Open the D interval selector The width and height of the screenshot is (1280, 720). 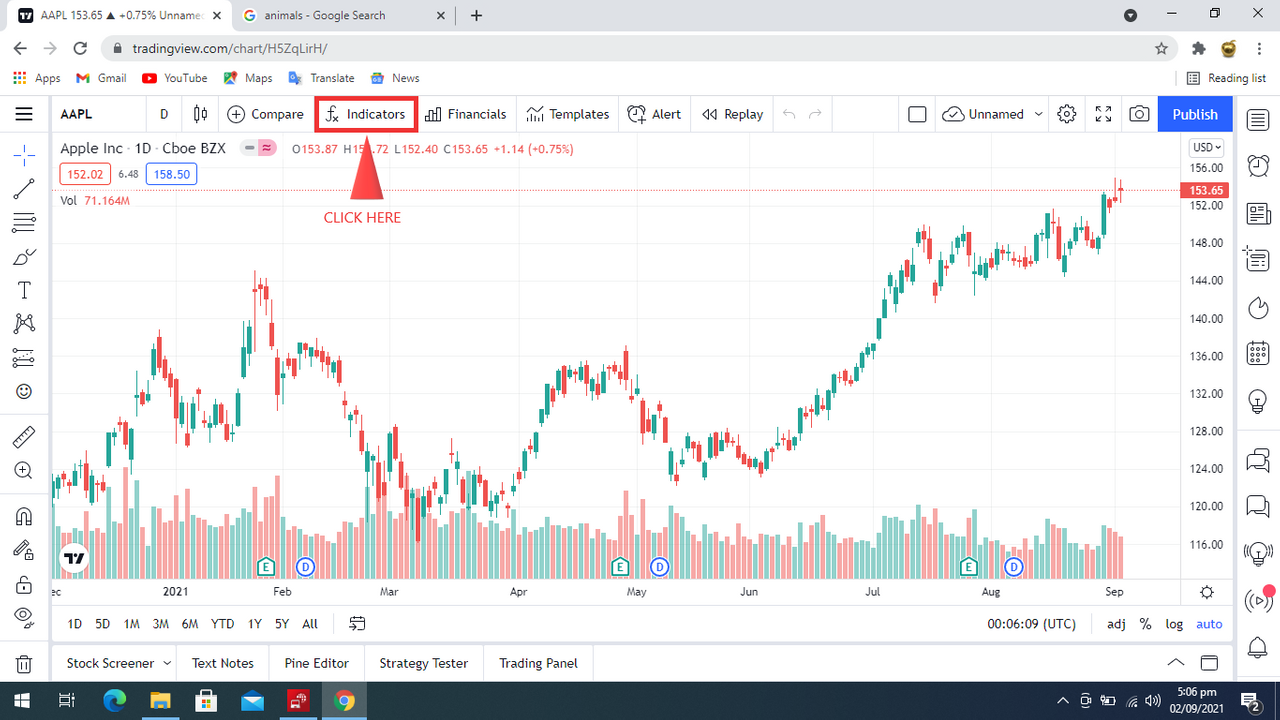(164, 114)
